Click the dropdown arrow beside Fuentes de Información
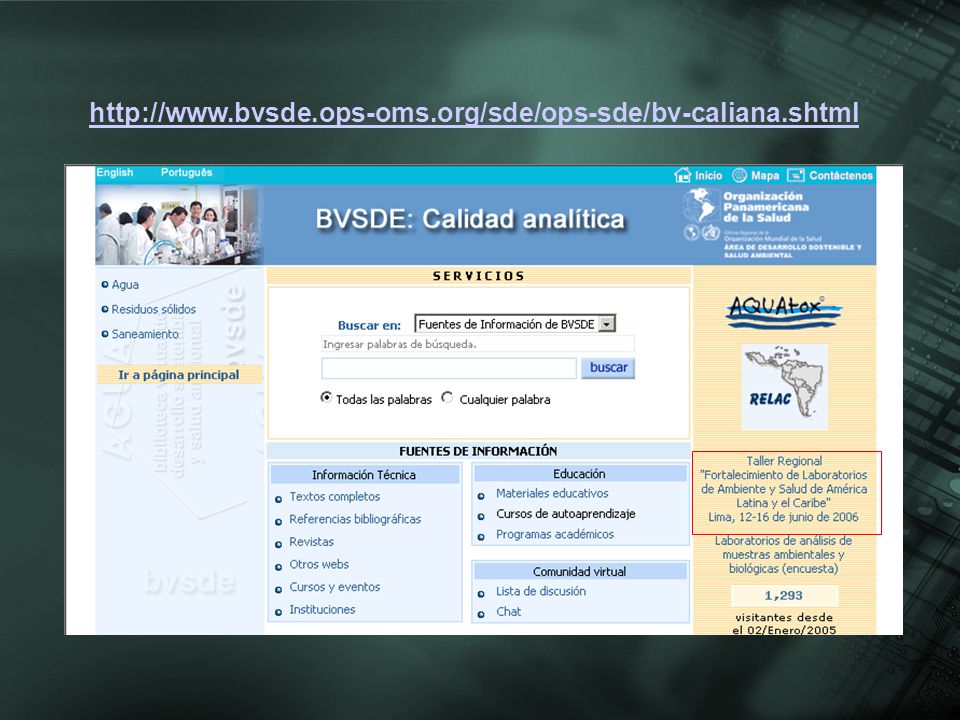960x720 pixels. (x=606, y=324)
